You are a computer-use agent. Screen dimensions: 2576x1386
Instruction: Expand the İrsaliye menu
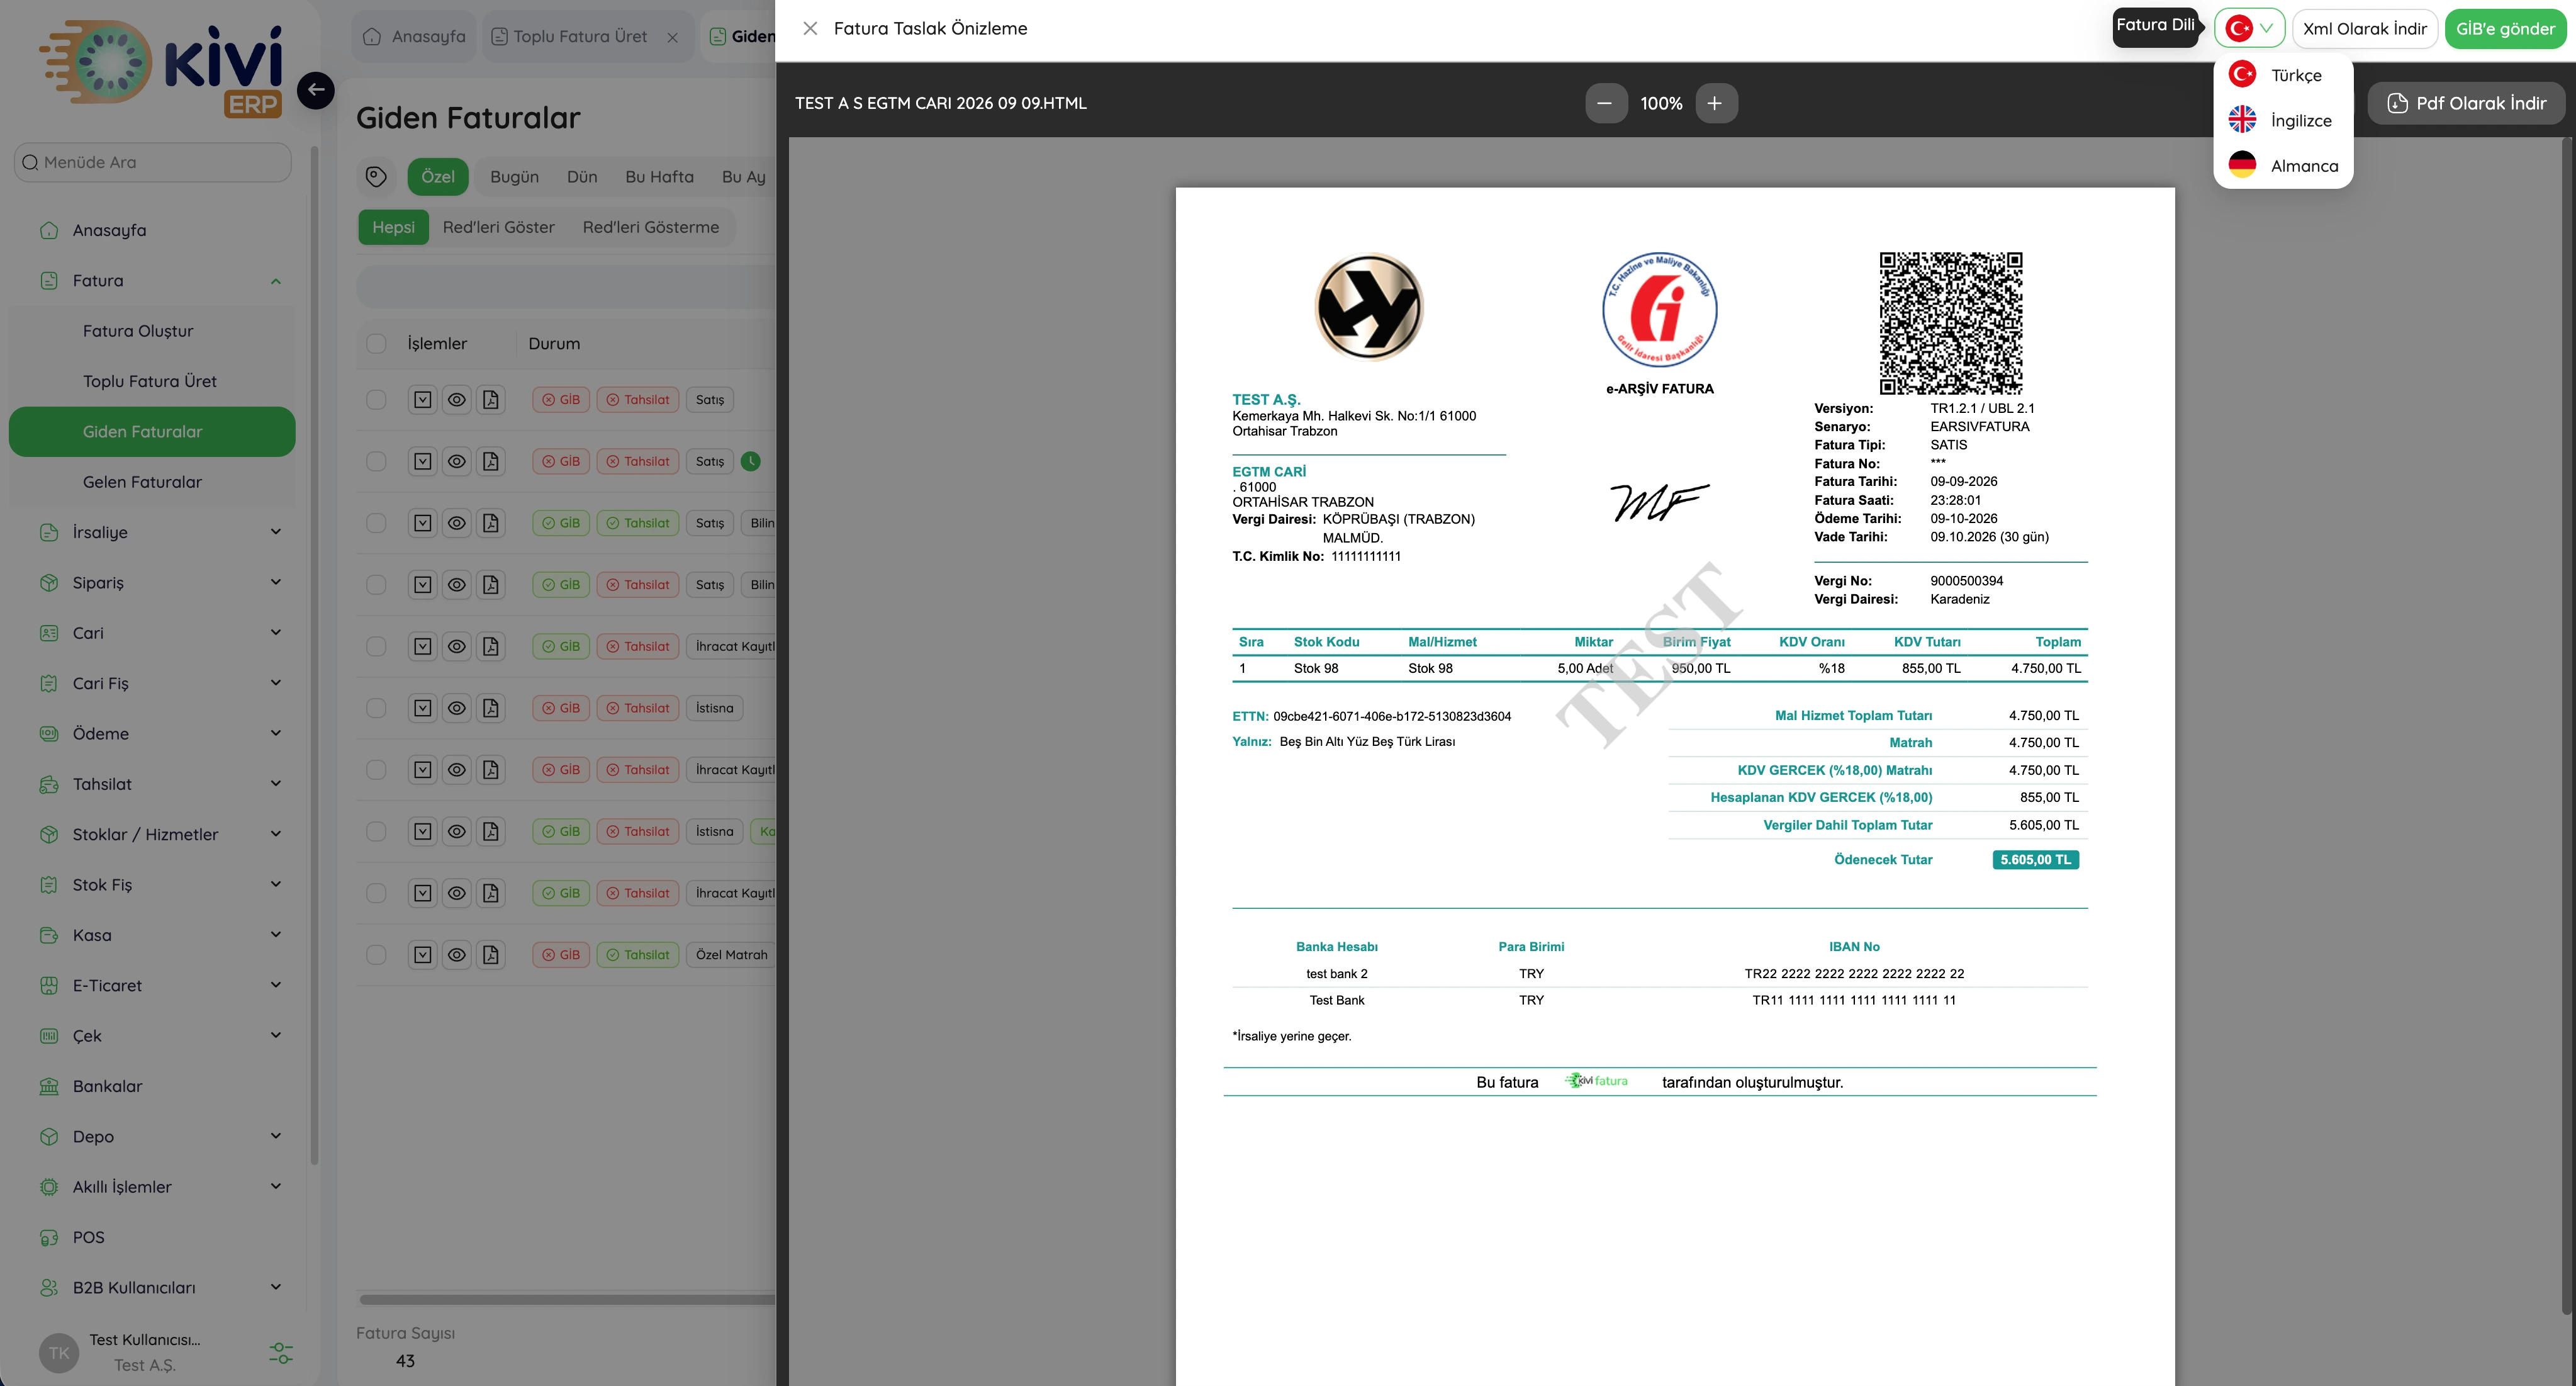pyautogui.click(x=152, y=532)
